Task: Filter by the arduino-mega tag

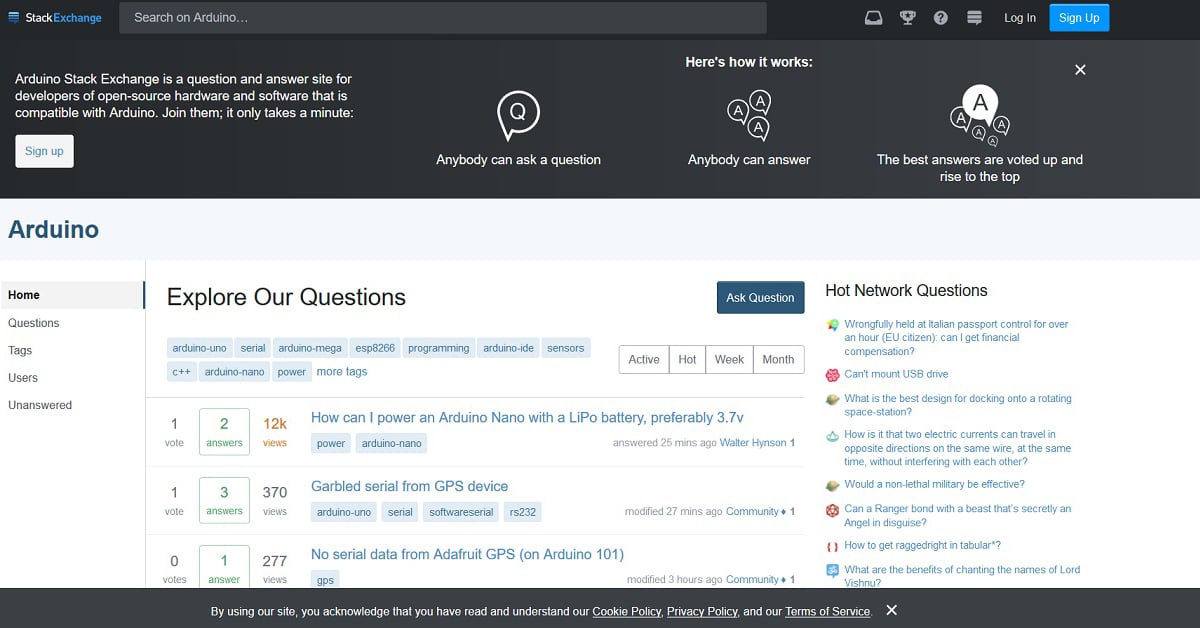Action: (310, 348)
